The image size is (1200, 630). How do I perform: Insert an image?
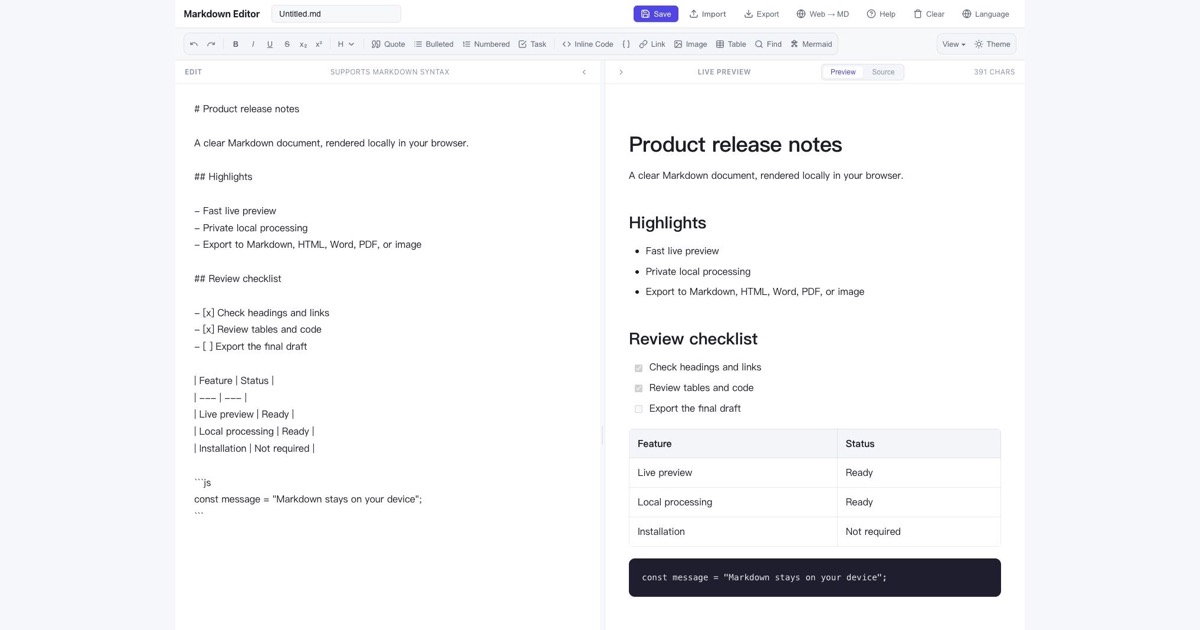690,44
